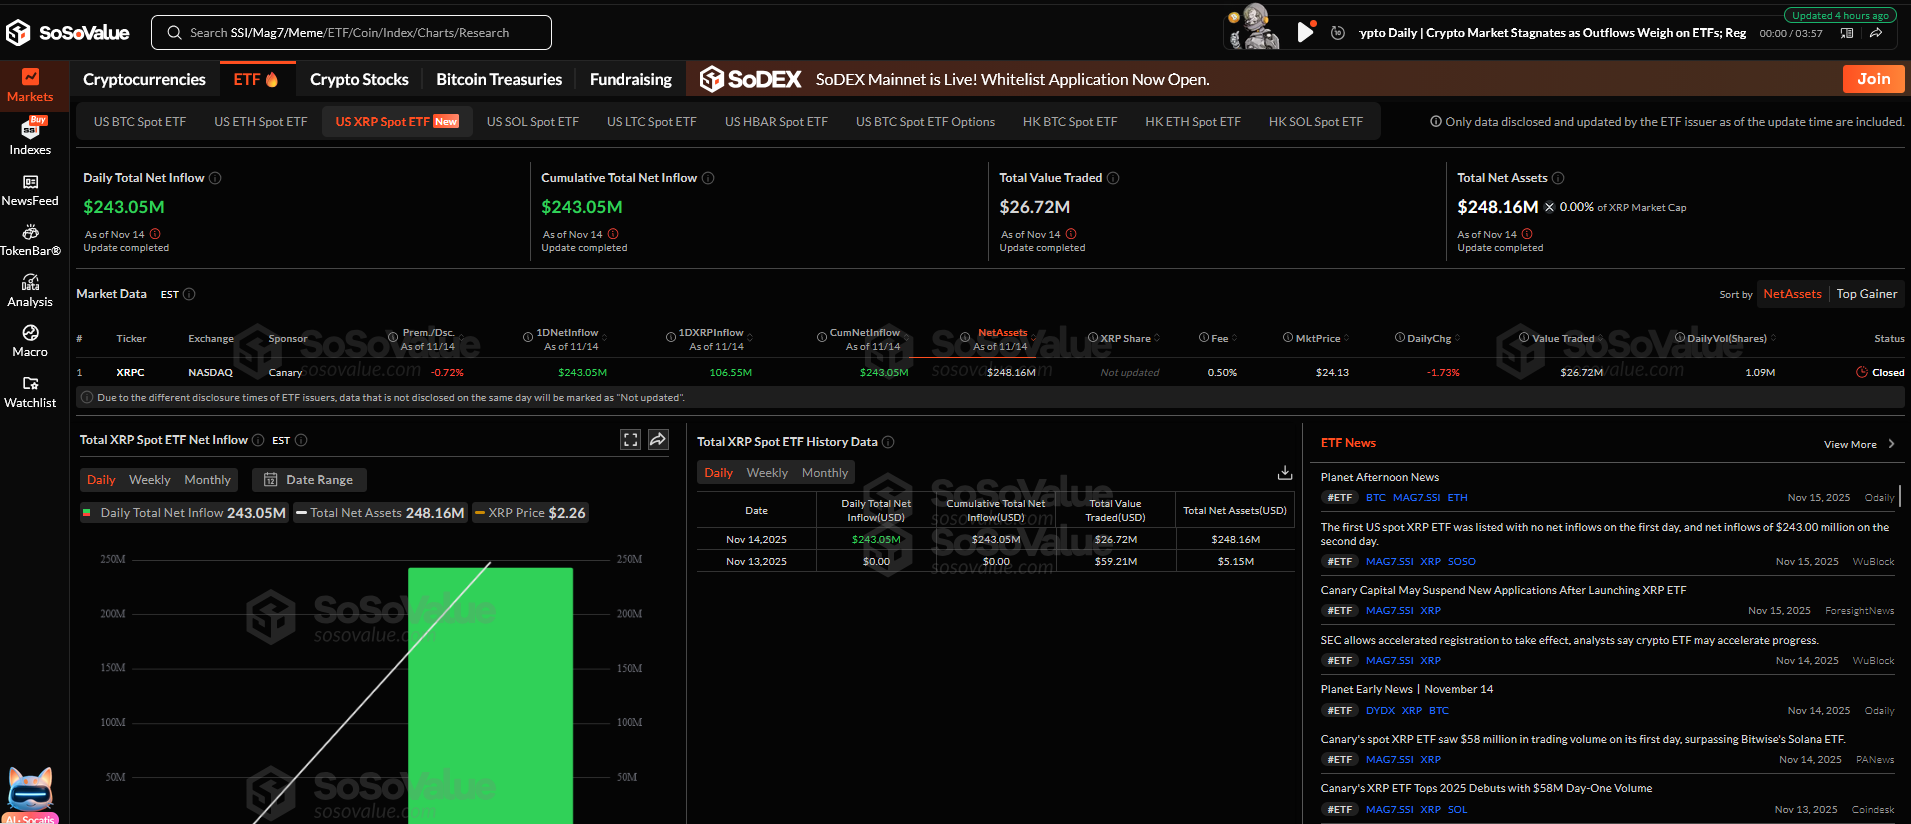Image resolution: width=1911 pixels, height=824 pixels.
Task: Toggle the XRP Price chart series
Action: tap(530, 513)
